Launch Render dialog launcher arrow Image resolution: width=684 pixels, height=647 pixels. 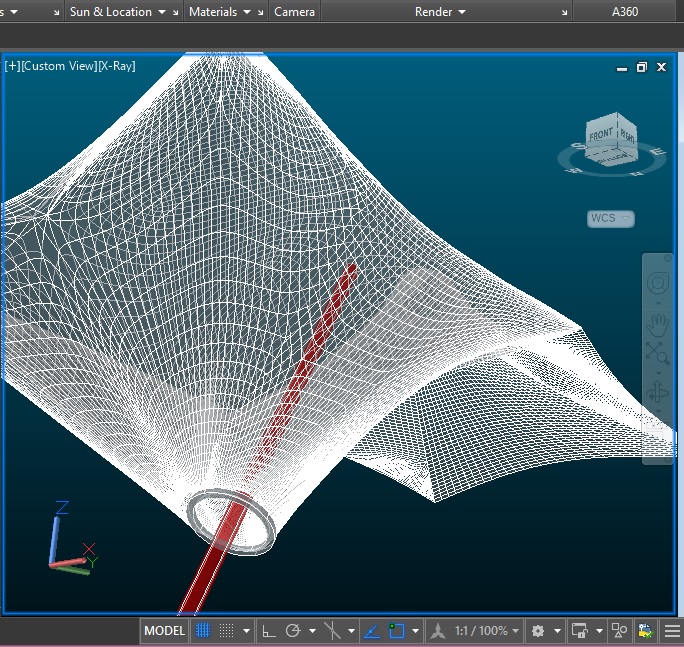564,13
